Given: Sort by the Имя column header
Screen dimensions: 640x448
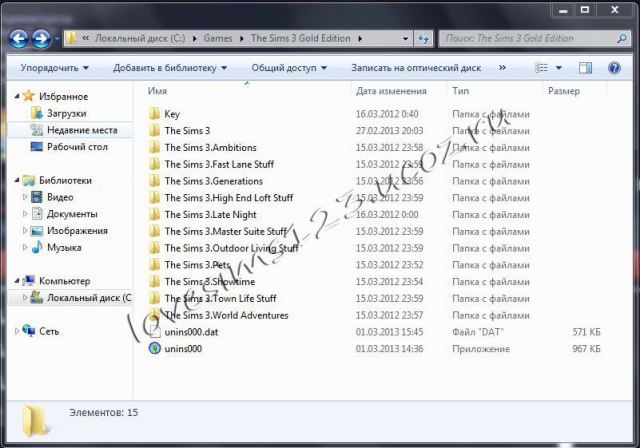Looking at the screenshot, I should tap(158, 91).
